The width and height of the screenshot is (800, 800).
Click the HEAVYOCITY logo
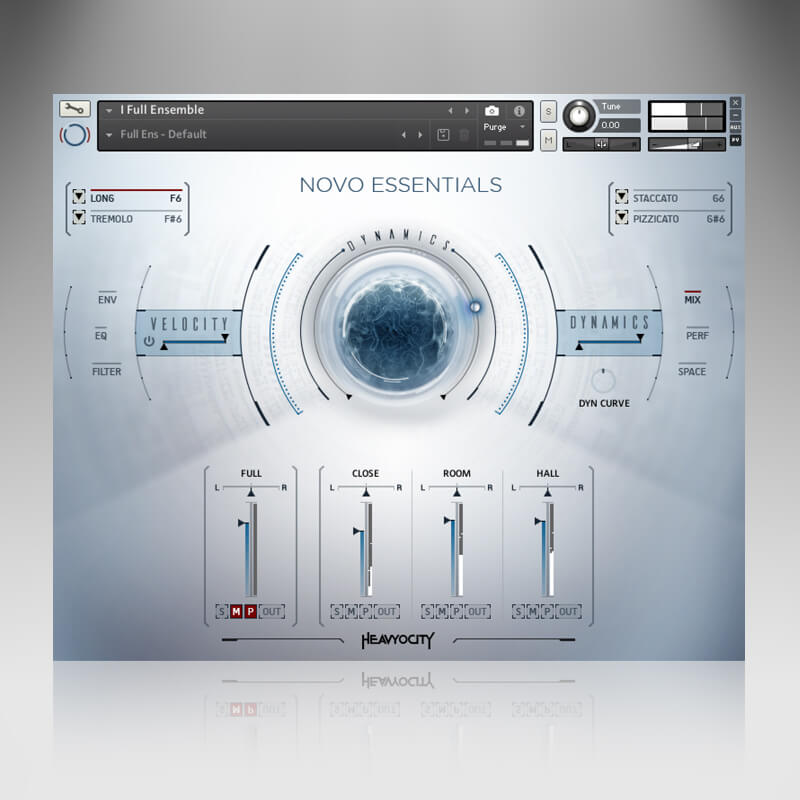click(400, 641)
